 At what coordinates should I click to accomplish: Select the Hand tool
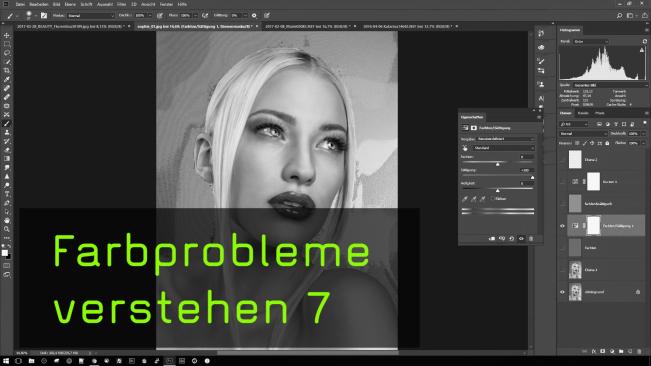[7, 220]
